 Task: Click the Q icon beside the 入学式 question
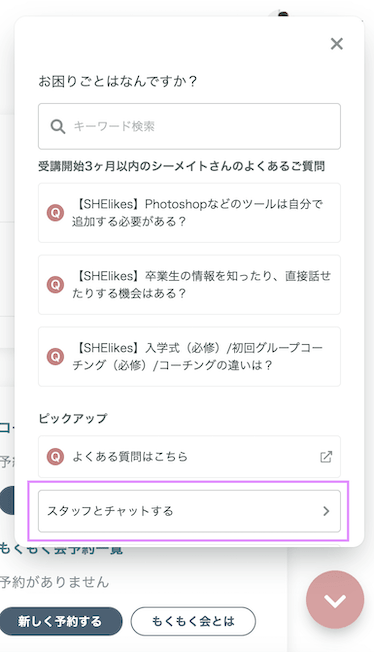55,357
